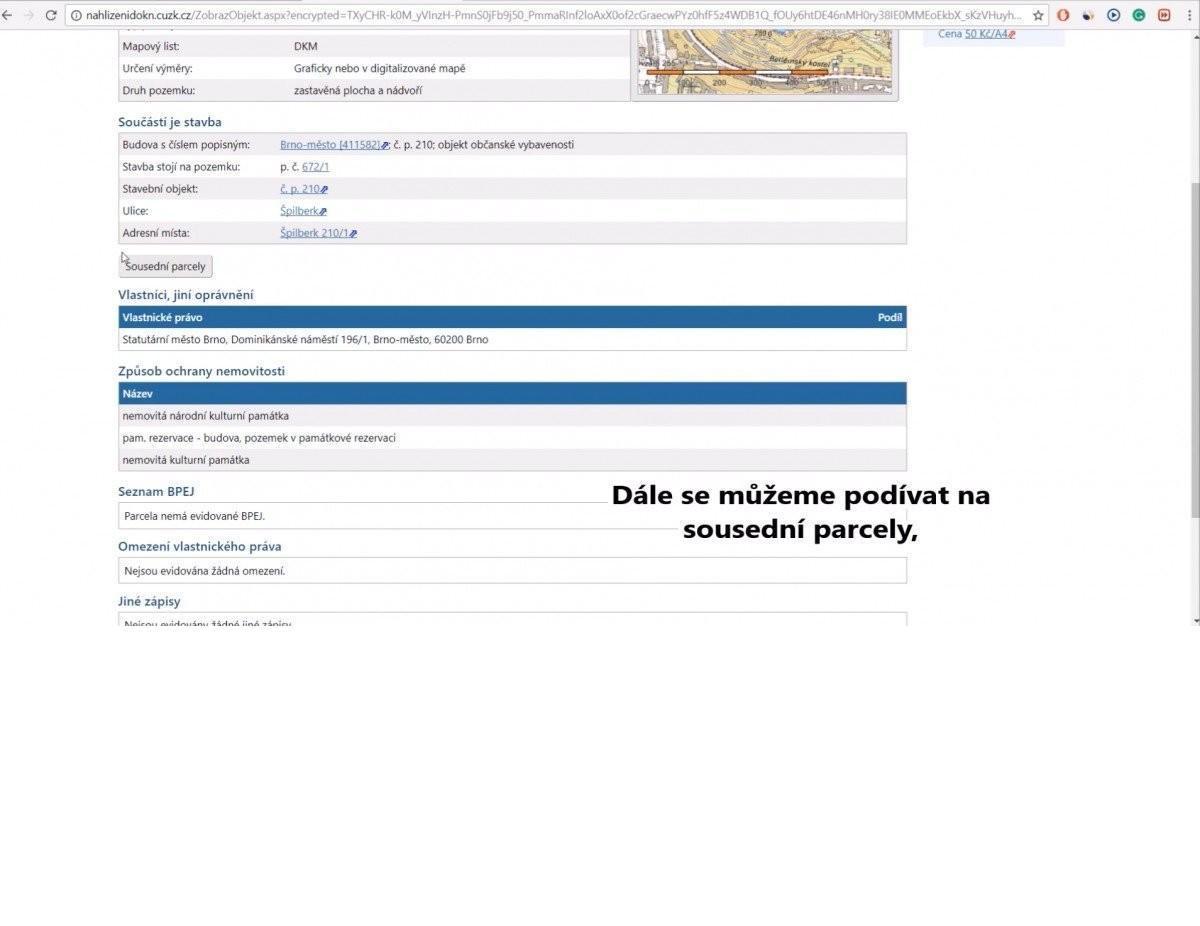Click the text Nejsou evidována žádná omezení
1200x926 pixels.
[205, 571]
